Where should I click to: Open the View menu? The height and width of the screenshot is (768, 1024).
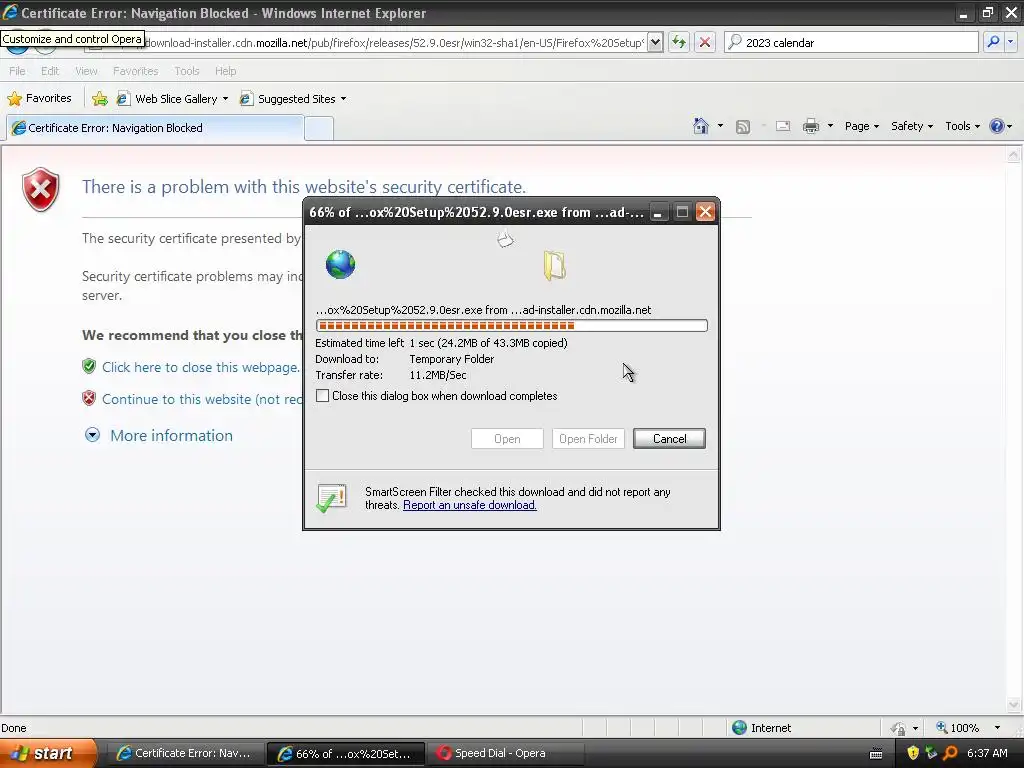pyautogui.click(x=86, y=71)
